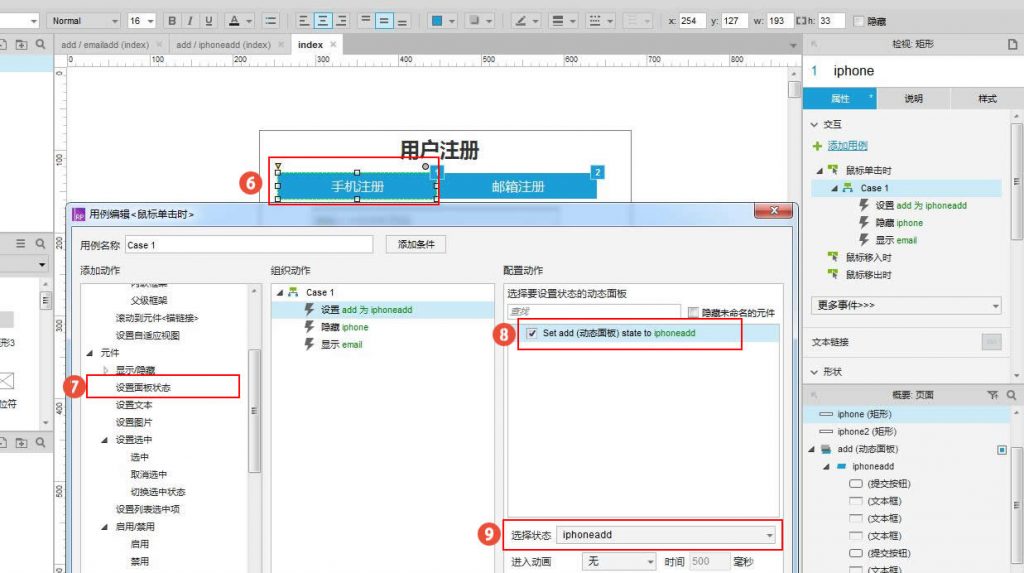This screenshot has height=573, width=1024.
Task: Click the library menu hamburger icon
Action: pos(21,243)
